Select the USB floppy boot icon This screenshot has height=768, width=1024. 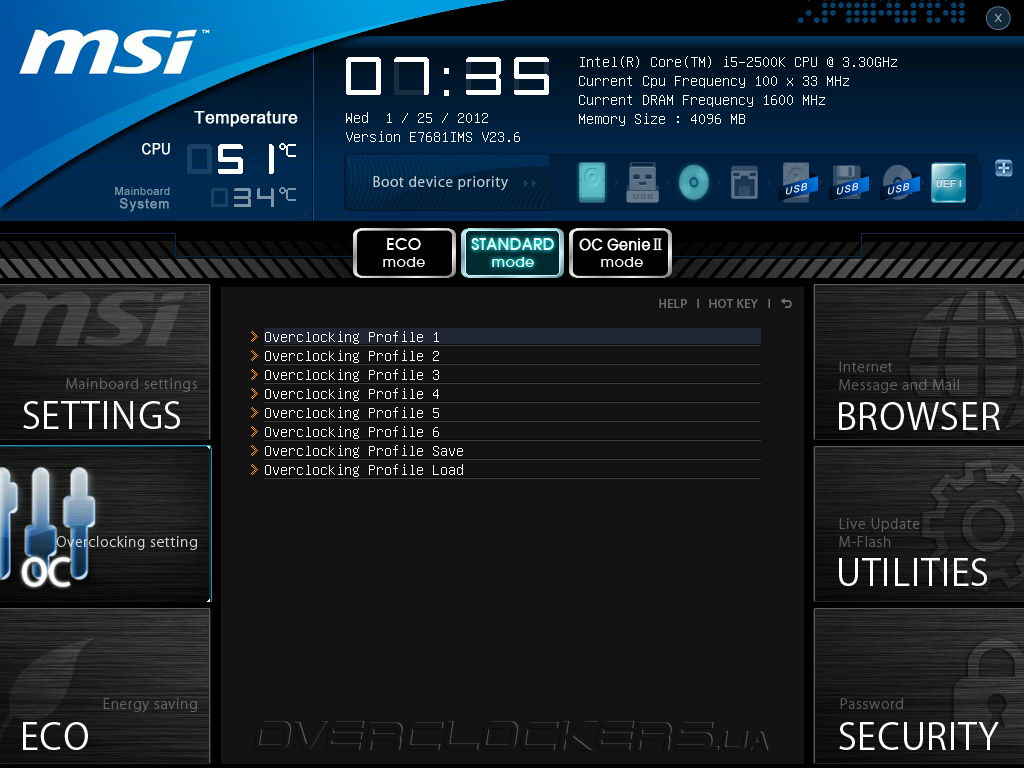point(848,183)
